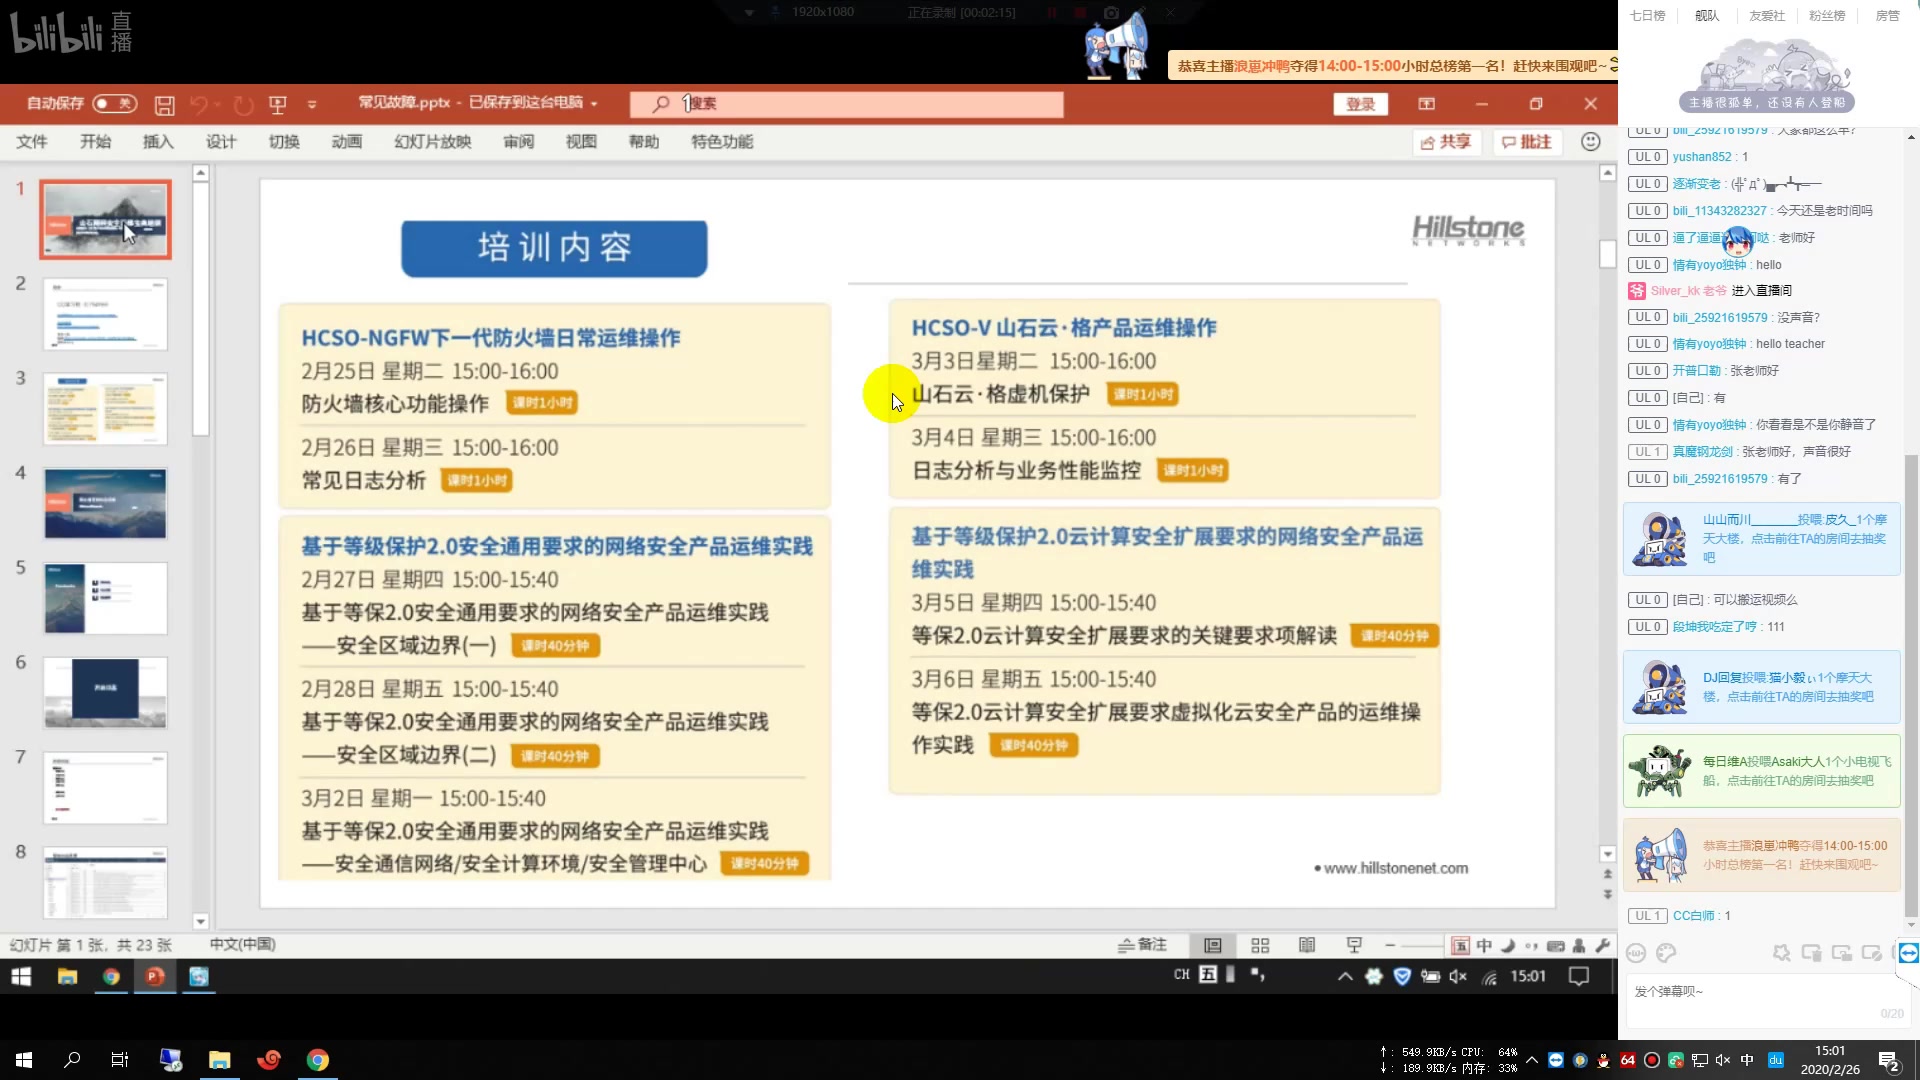This screenshot has height=1080, width=1920.
Task: Select slide 1 thumbnail
Action: (x=105, y=220)
